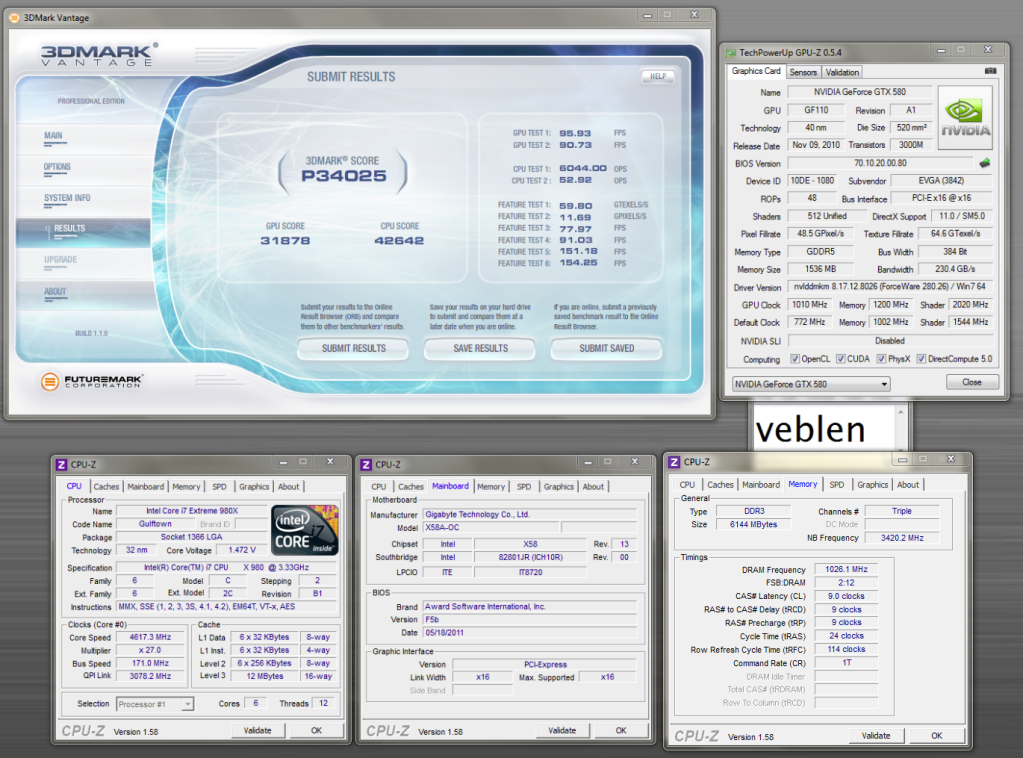
Task: Open ABOUT in the 3DMark sidebar
Action: click(55, 292)
